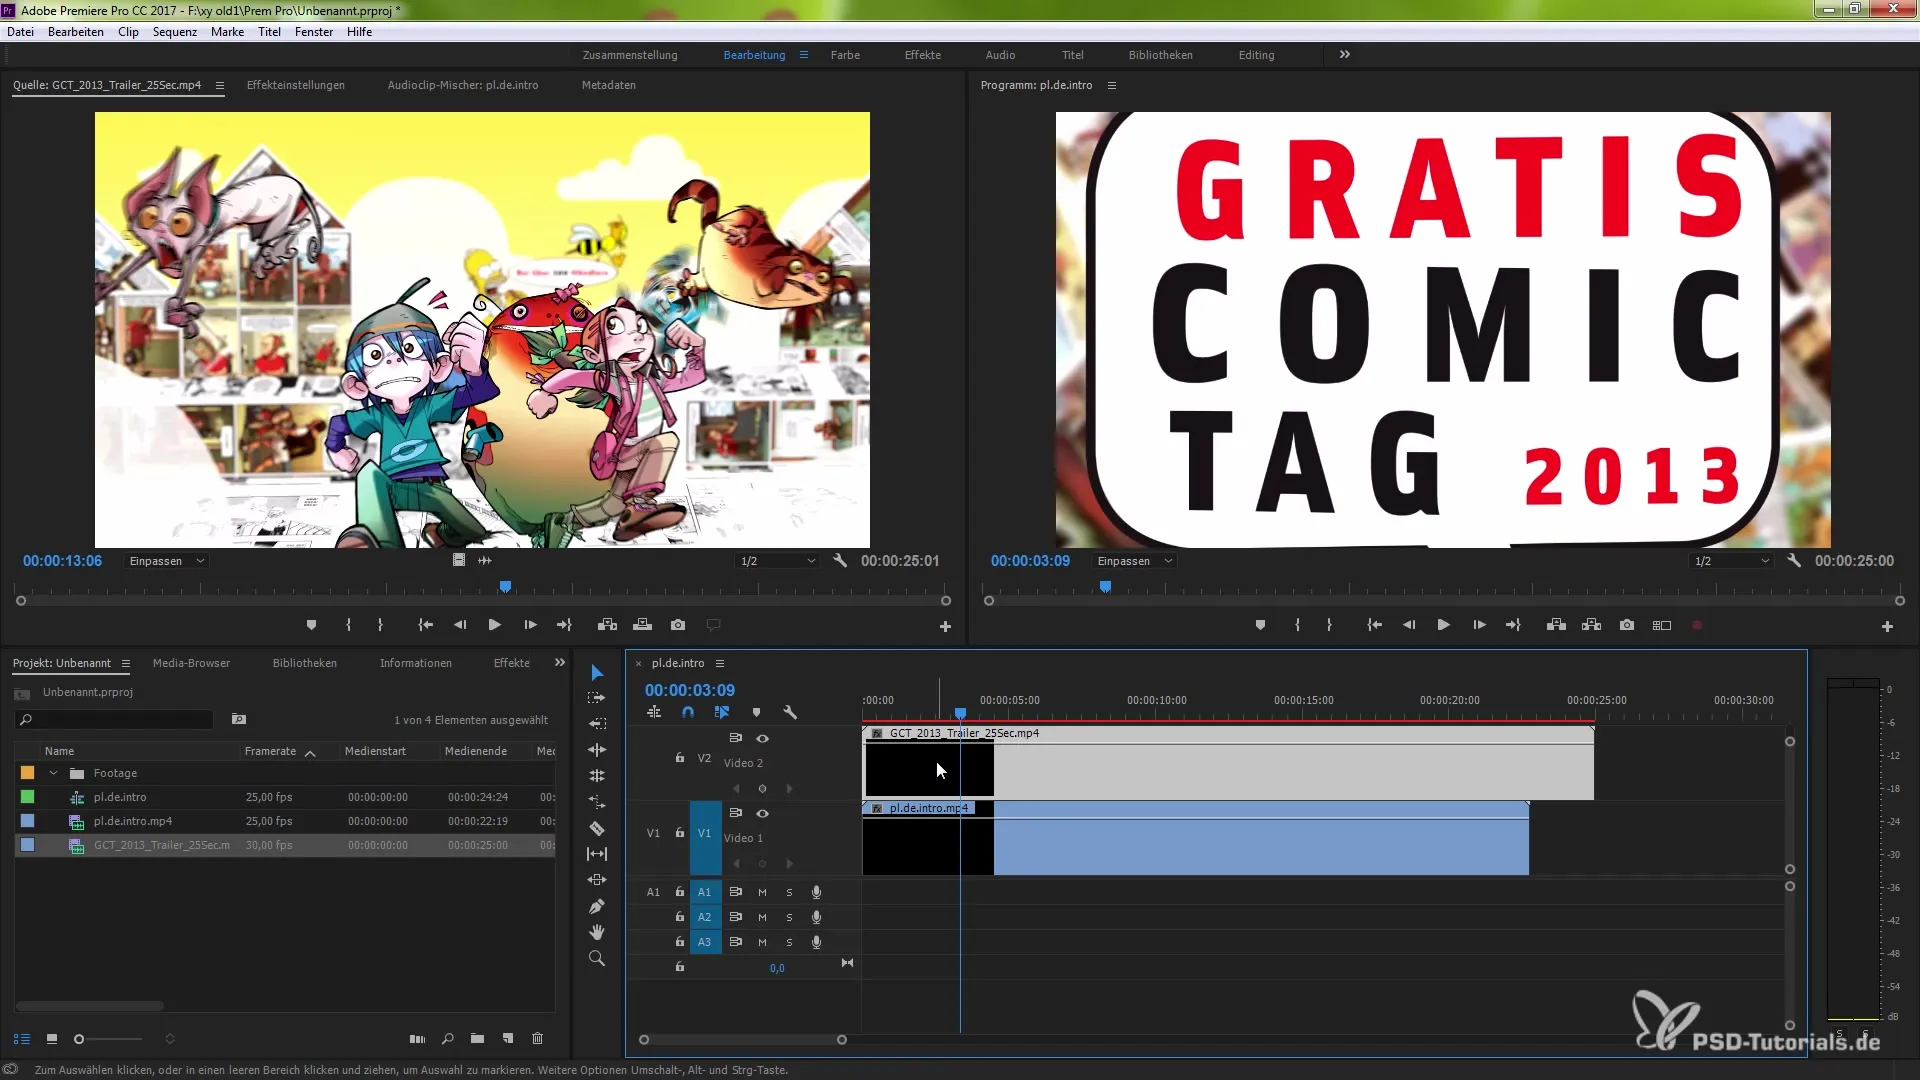Click Overwrite button in Source monitor
1920x1080 pixels.
(643, 625)
